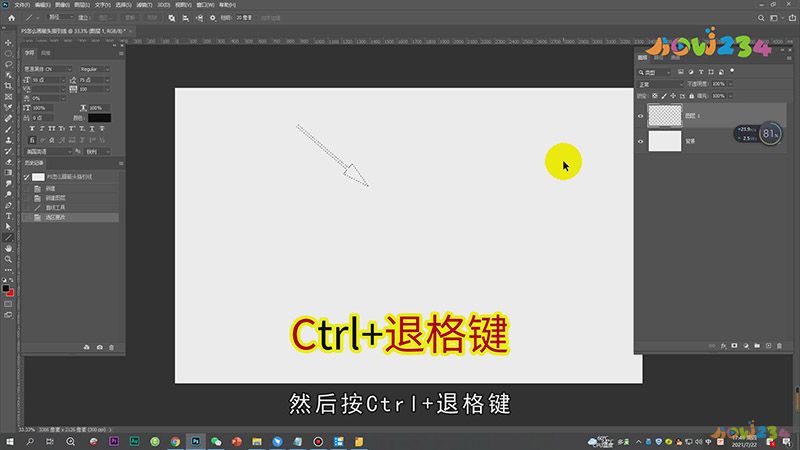Open font family dropdown in Character panel

48,69
